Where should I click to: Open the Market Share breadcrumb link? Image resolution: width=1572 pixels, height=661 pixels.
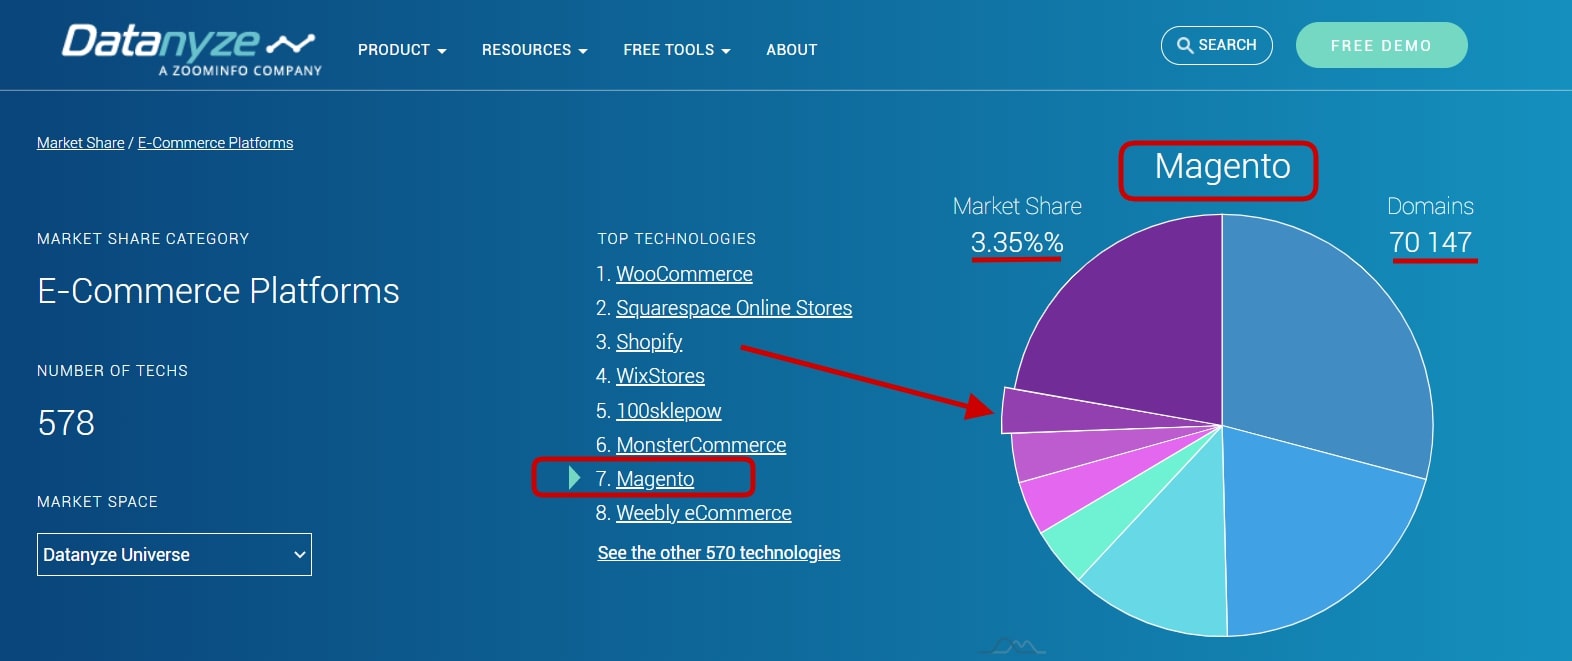pyautogui.click(x=81, y=143)
